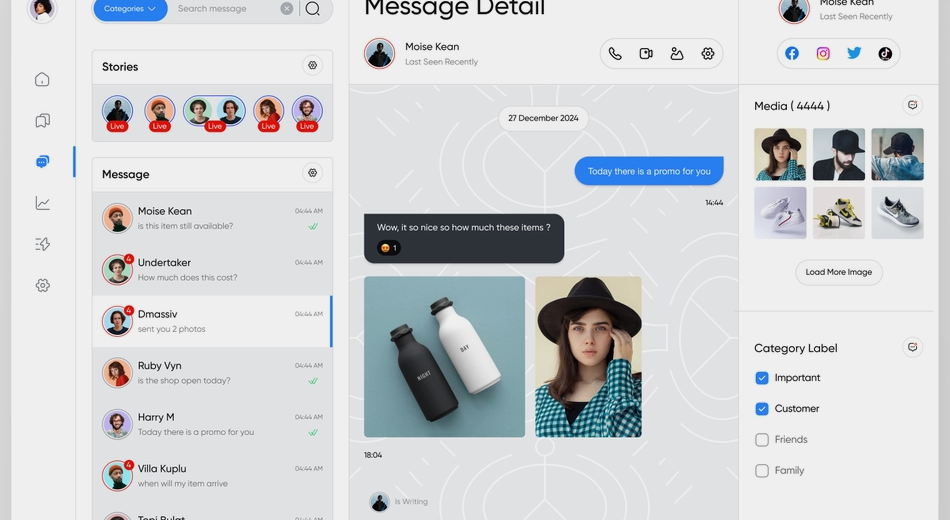Image resolution: width=950 pixels, height=520 pixels.
Task: Open the Dmassiv conversation
Action: pyautogui.click(x=212, y=321)
